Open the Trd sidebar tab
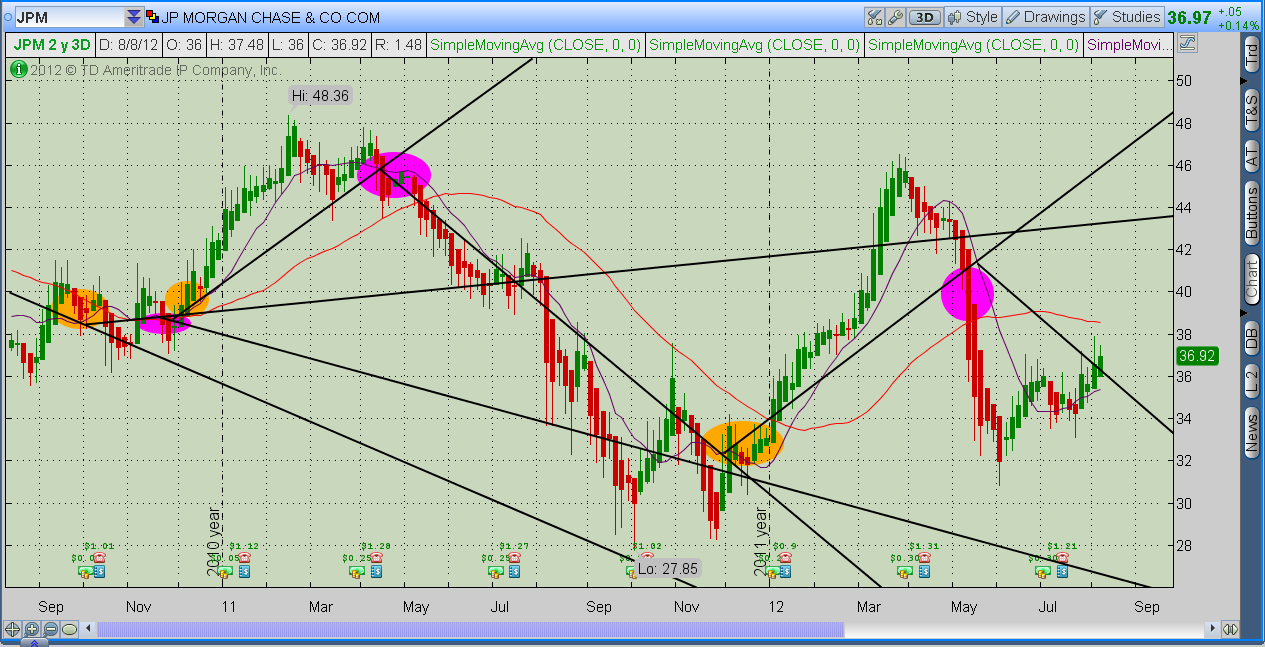The width and height of the screenshot is (1265, 647). click(1251, 56)
